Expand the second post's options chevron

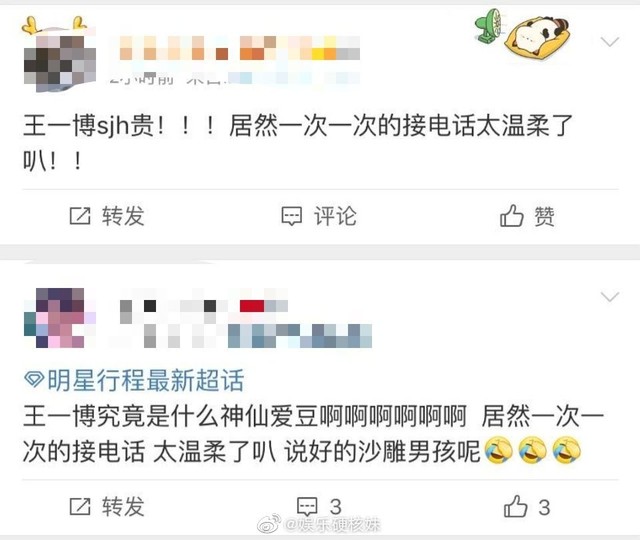[x=610, y=297]
